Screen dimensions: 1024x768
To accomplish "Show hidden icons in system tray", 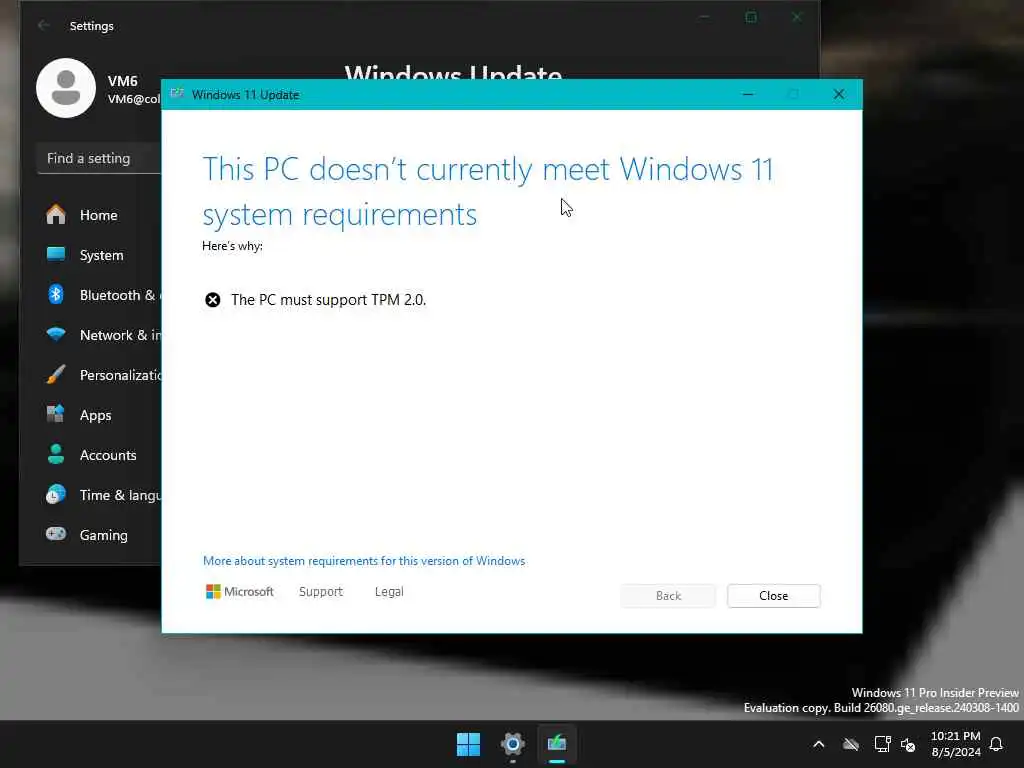I will [818, 744].
